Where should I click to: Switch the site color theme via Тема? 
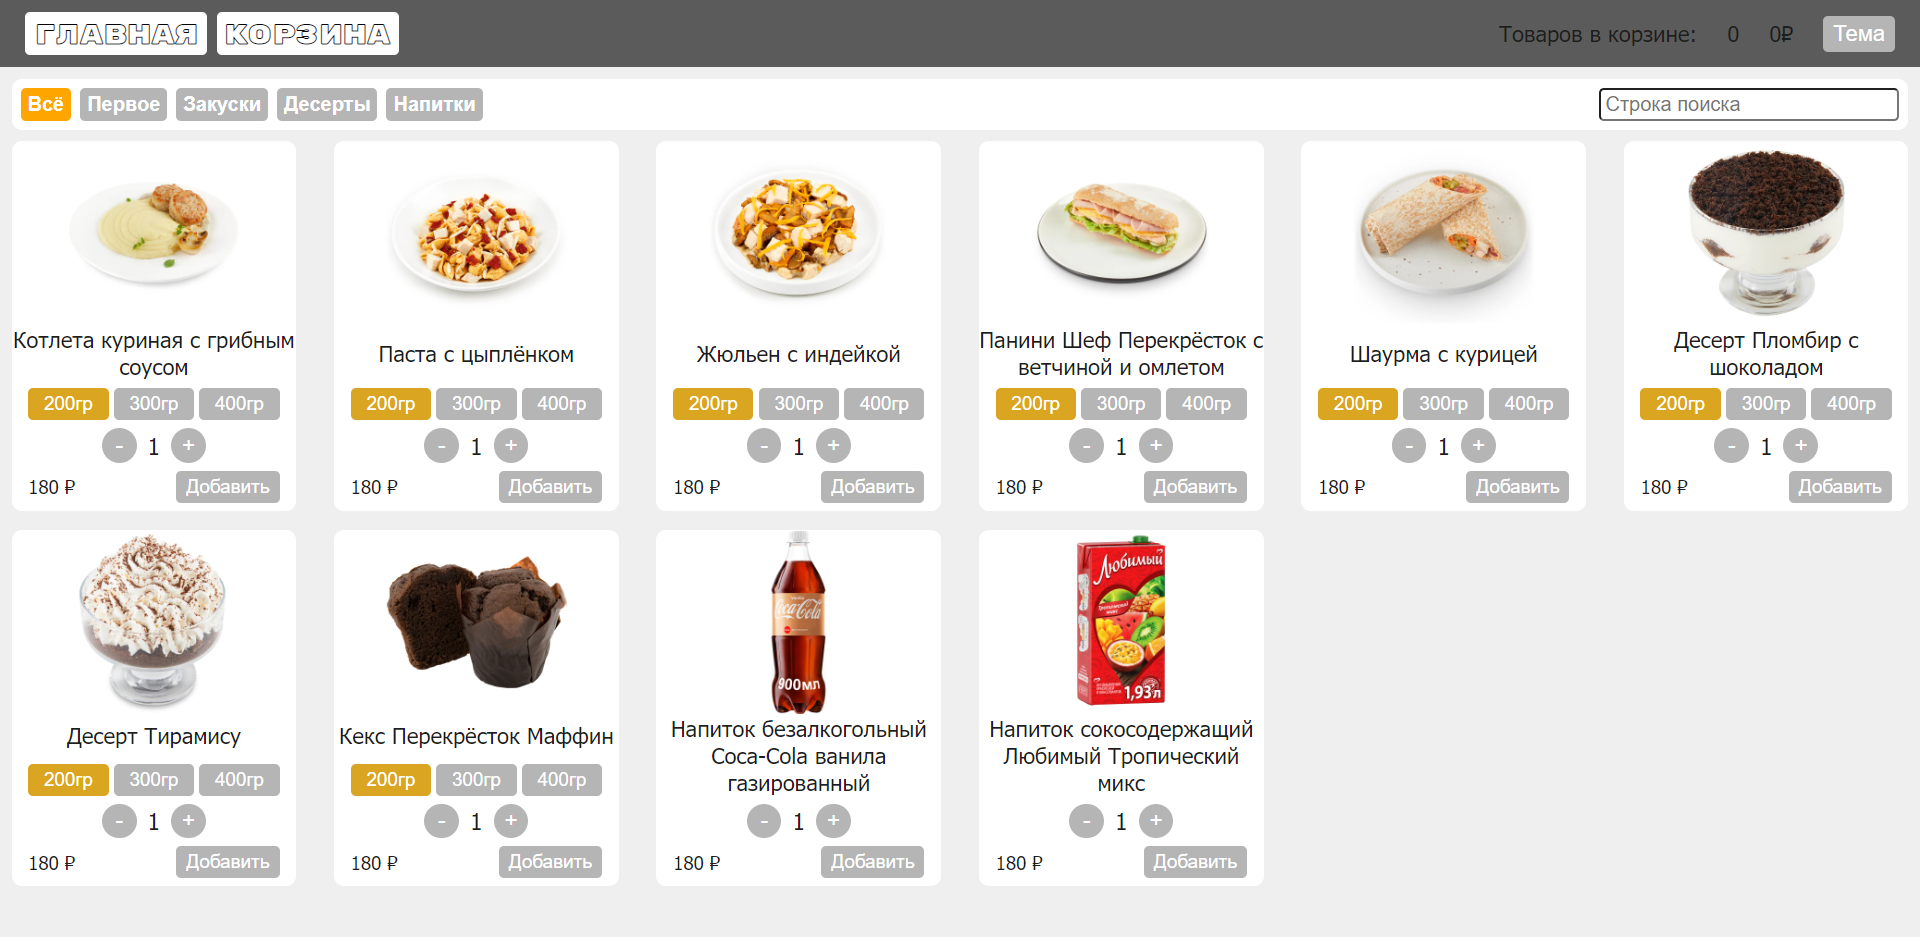1858,33
